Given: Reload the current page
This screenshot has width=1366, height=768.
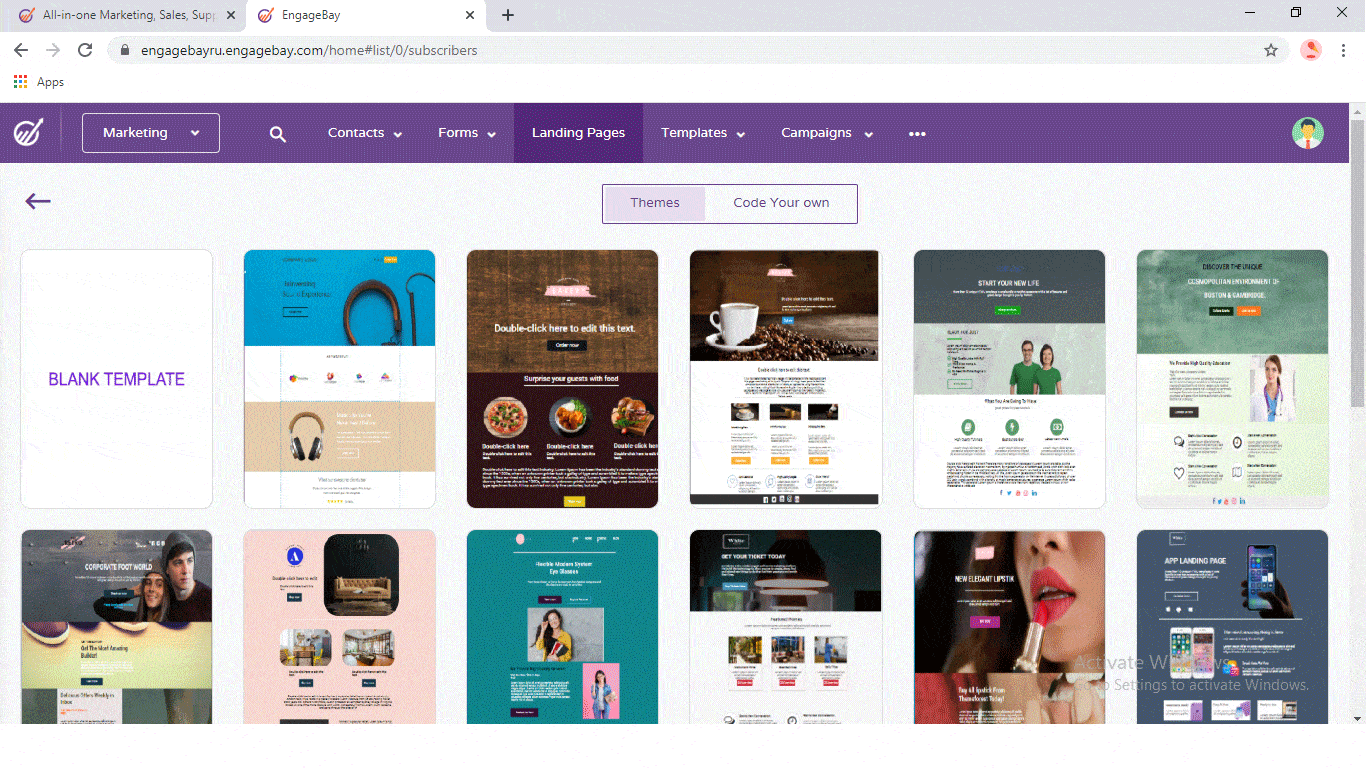Looking at the screenshot, I should pos(84,49).
